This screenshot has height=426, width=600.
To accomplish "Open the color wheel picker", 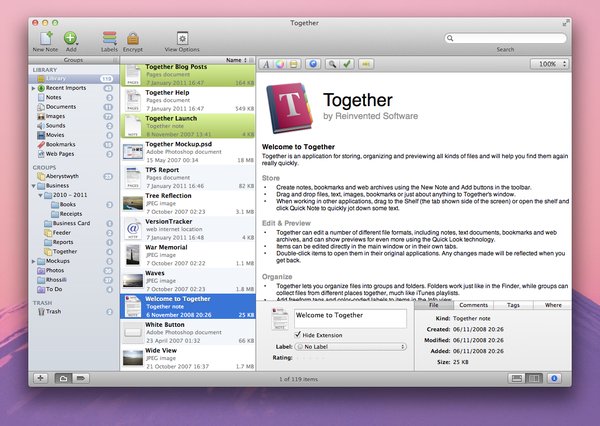I will click(280, 64).
